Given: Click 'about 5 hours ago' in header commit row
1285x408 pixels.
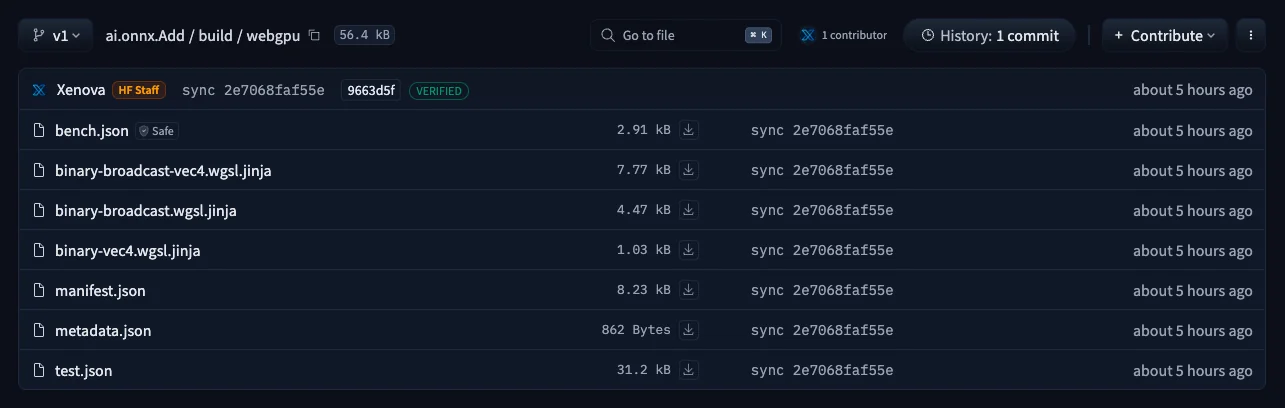Looking at the screenshot, I should 1192,90.
